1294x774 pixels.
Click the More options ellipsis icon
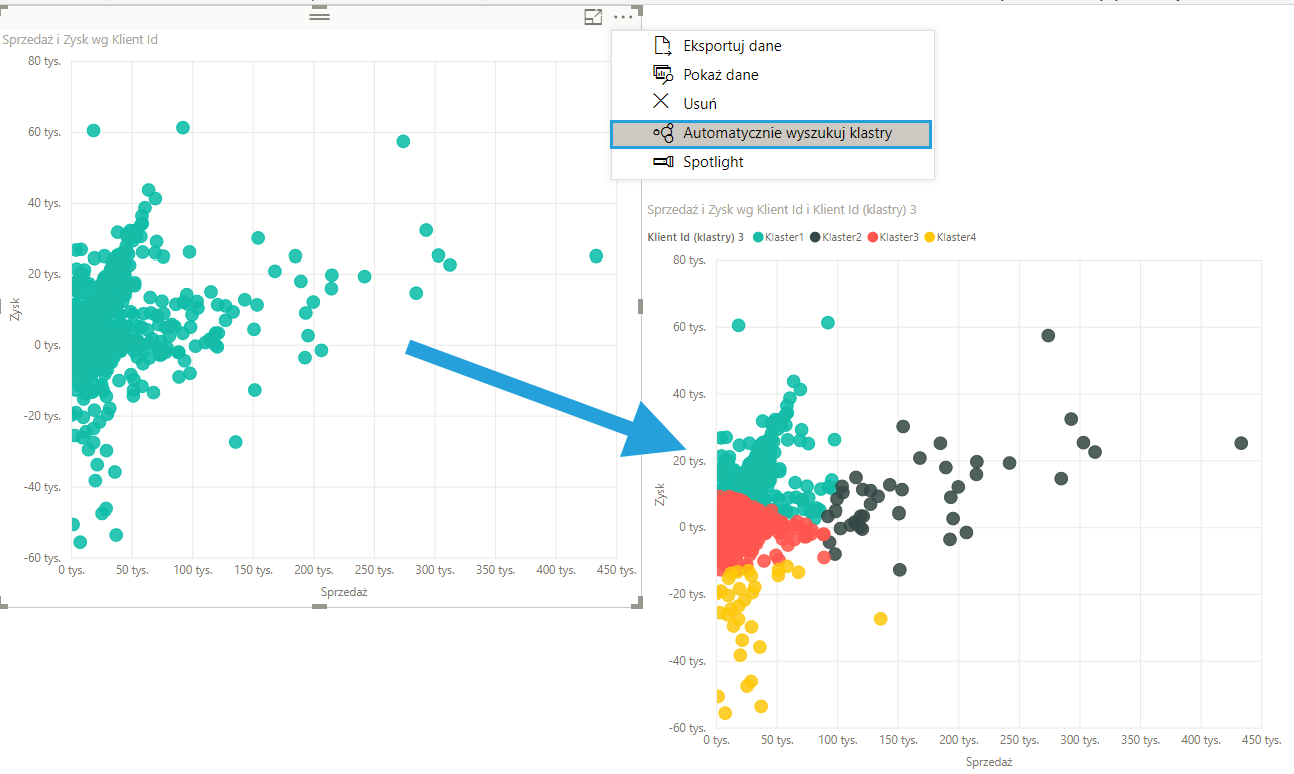click(624, 16)
